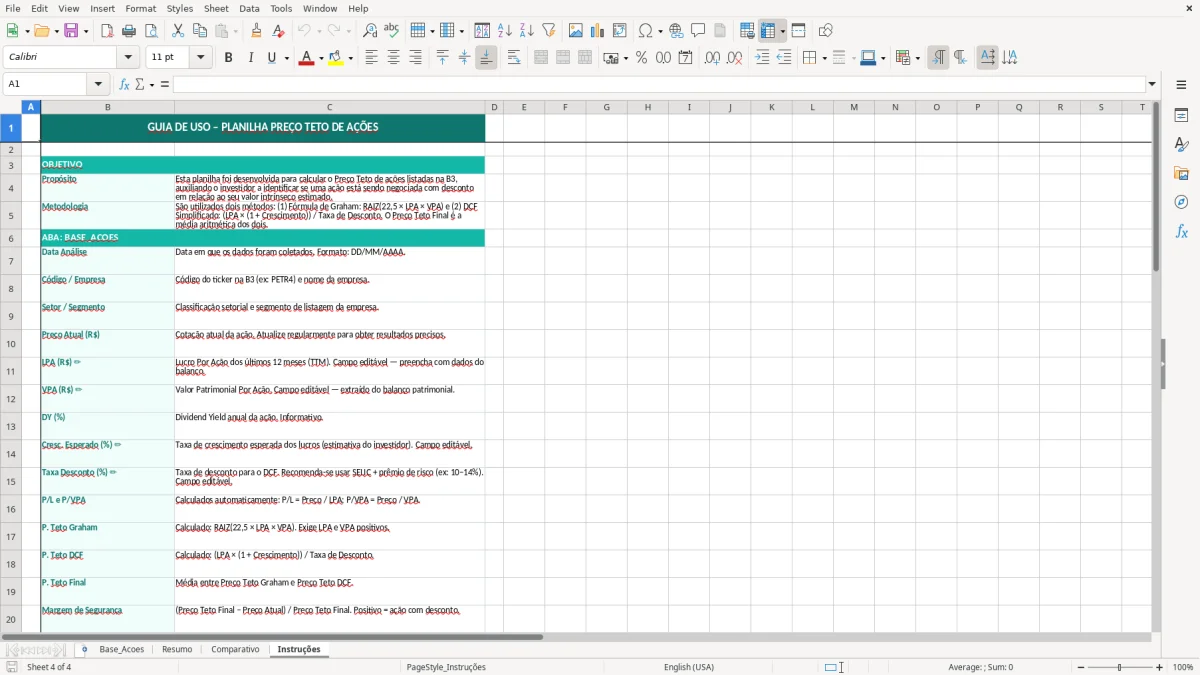Expand Background Color dropdown arrow
Image resolution: width=1200 pixels, height=675 pixels.
pyautogui.click(x=350, y=58)
